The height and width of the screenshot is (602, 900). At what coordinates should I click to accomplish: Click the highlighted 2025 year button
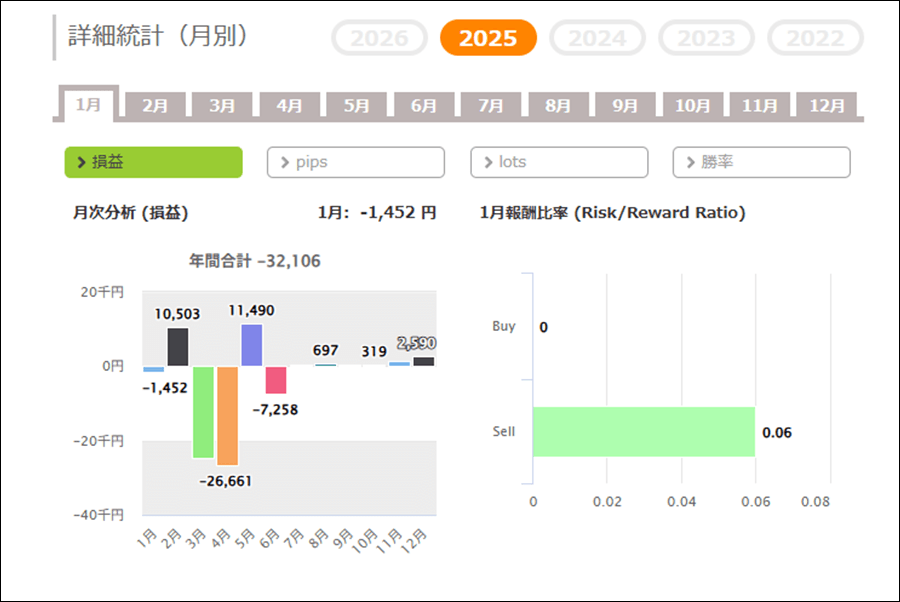click(488, 39)
